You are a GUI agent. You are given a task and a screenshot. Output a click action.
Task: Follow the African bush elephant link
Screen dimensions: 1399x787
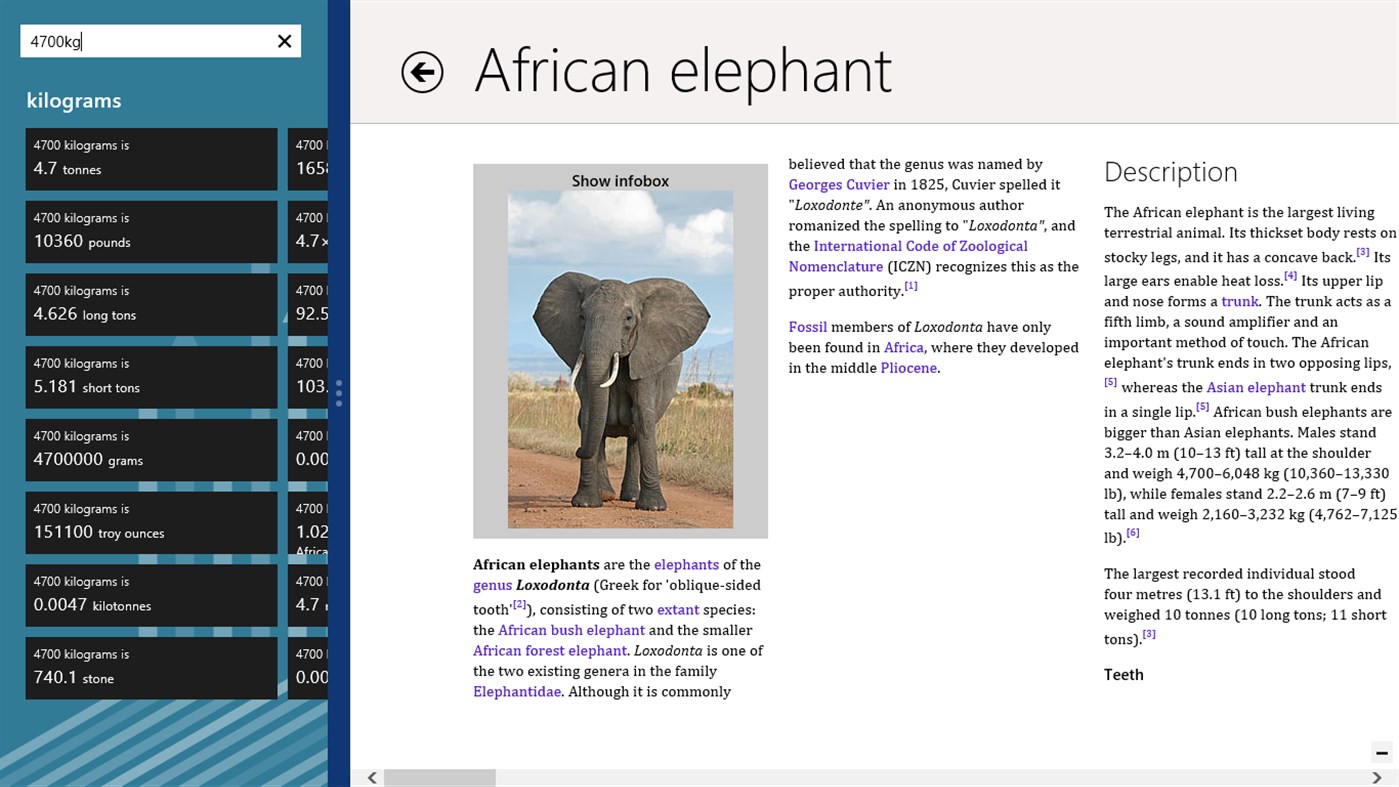571,629
